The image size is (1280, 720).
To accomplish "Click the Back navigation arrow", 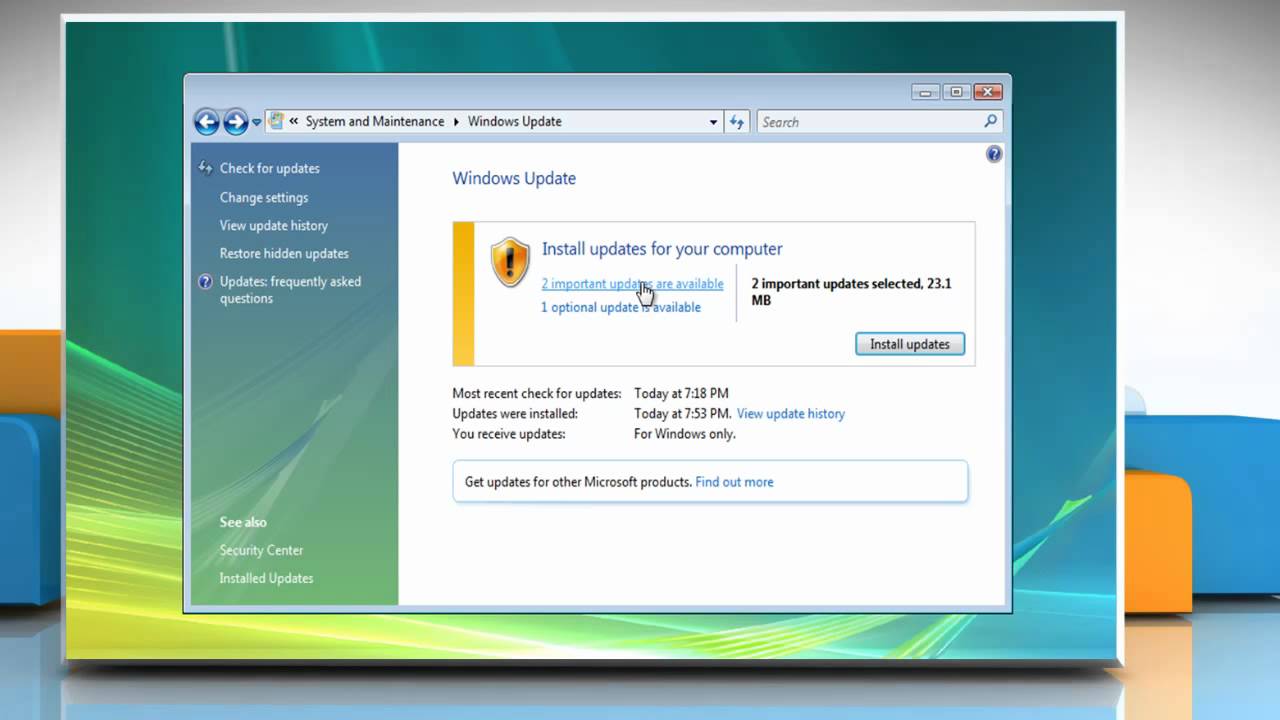I will coord(207,122).
